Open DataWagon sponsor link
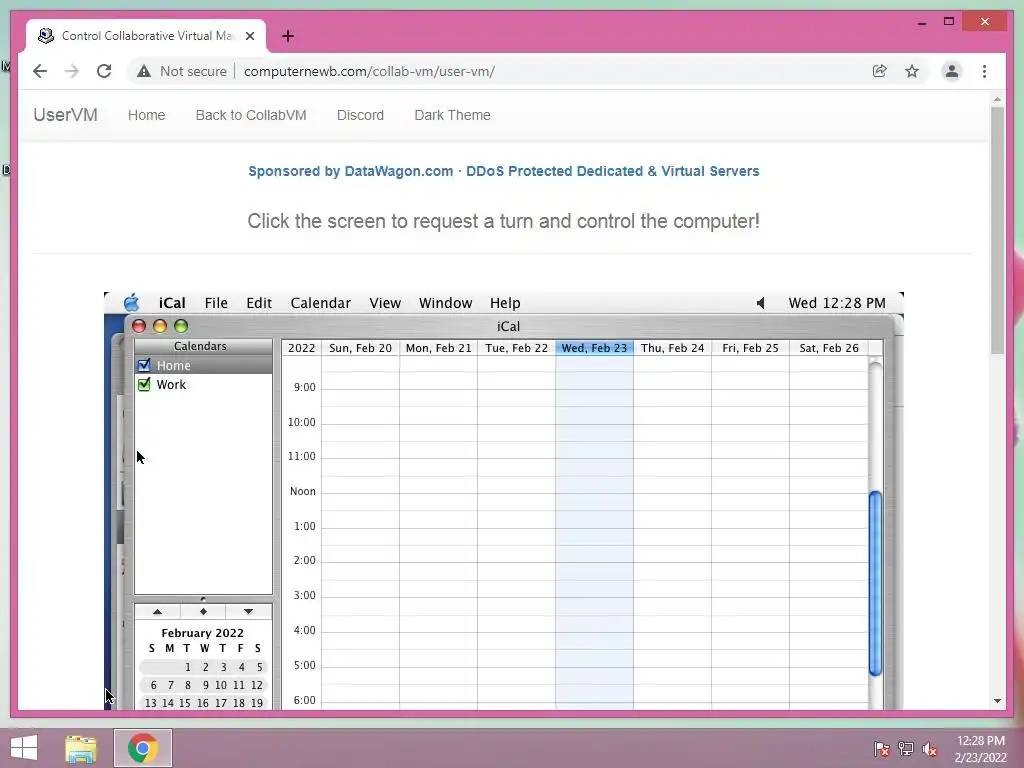Viewport: 1024px width, 768px height. (504, 171)
